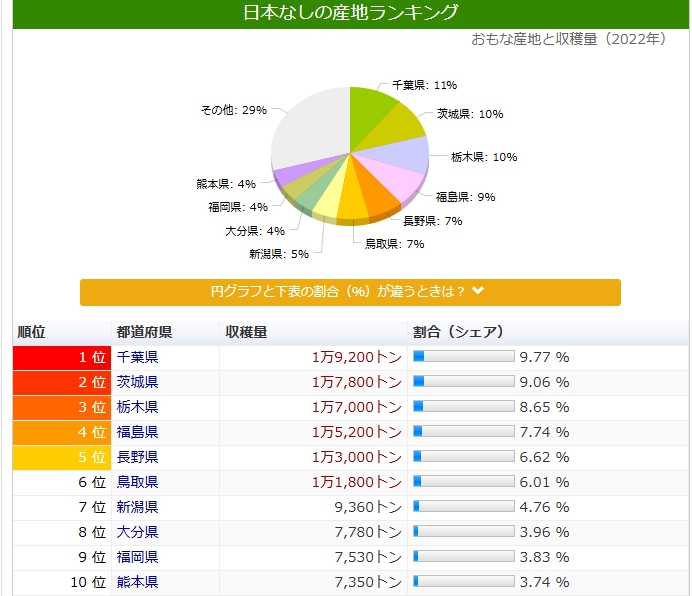This screenshot has width=692, height=596.
Task: Click the red 1 位 rank cell
Action: pos(60,357)
